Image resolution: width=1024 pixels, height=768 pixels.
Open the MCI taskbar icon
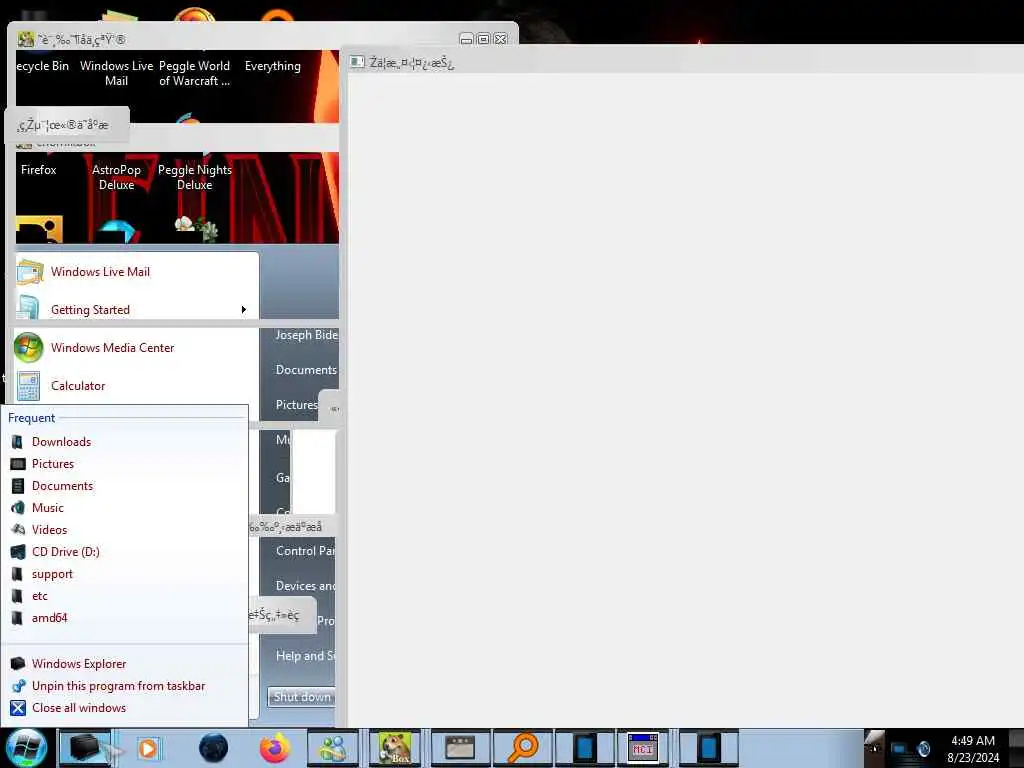[643, 748]
